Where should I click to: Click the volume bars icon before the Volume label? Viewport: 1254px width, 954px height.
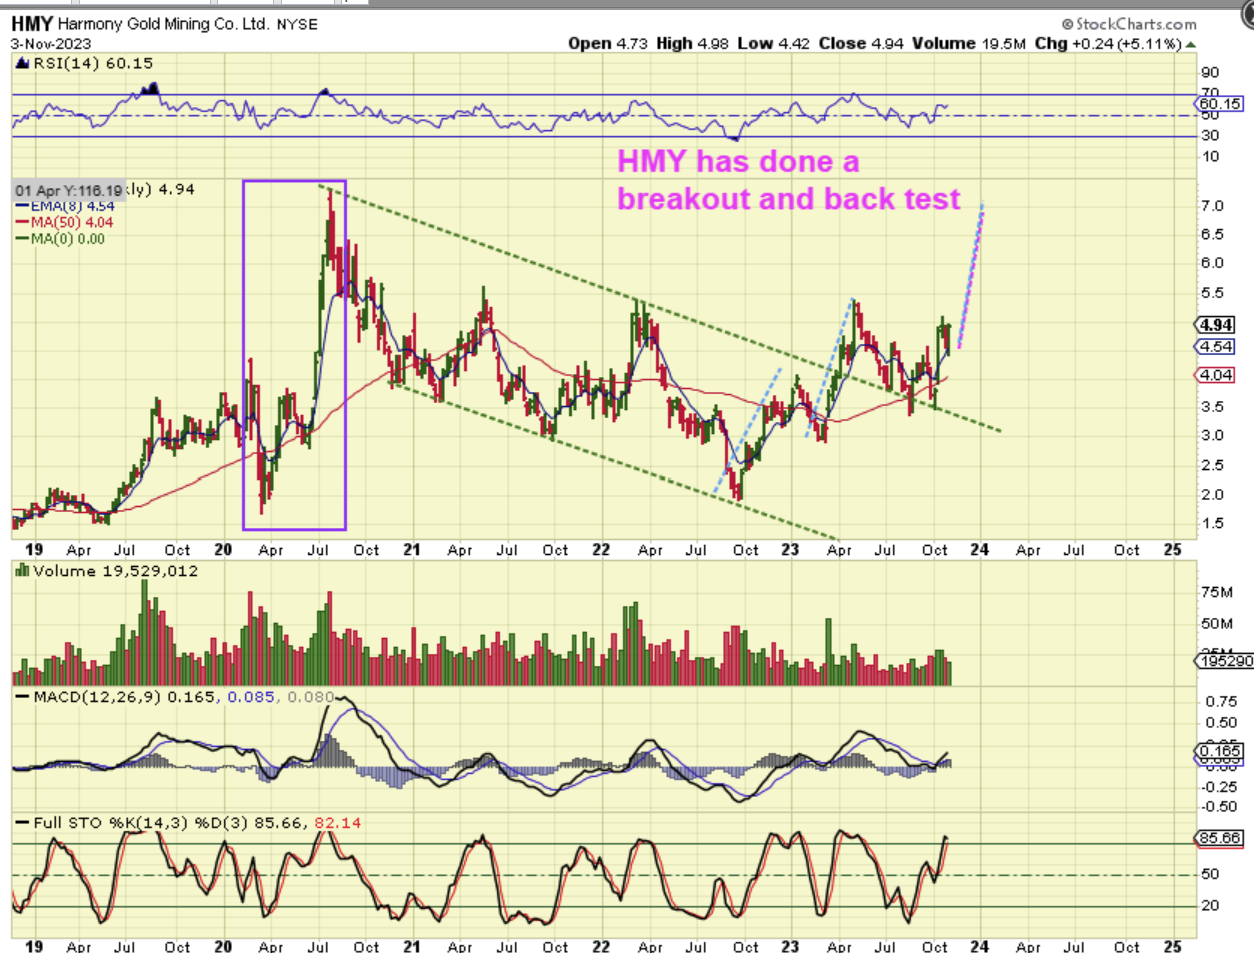[22, 571]
